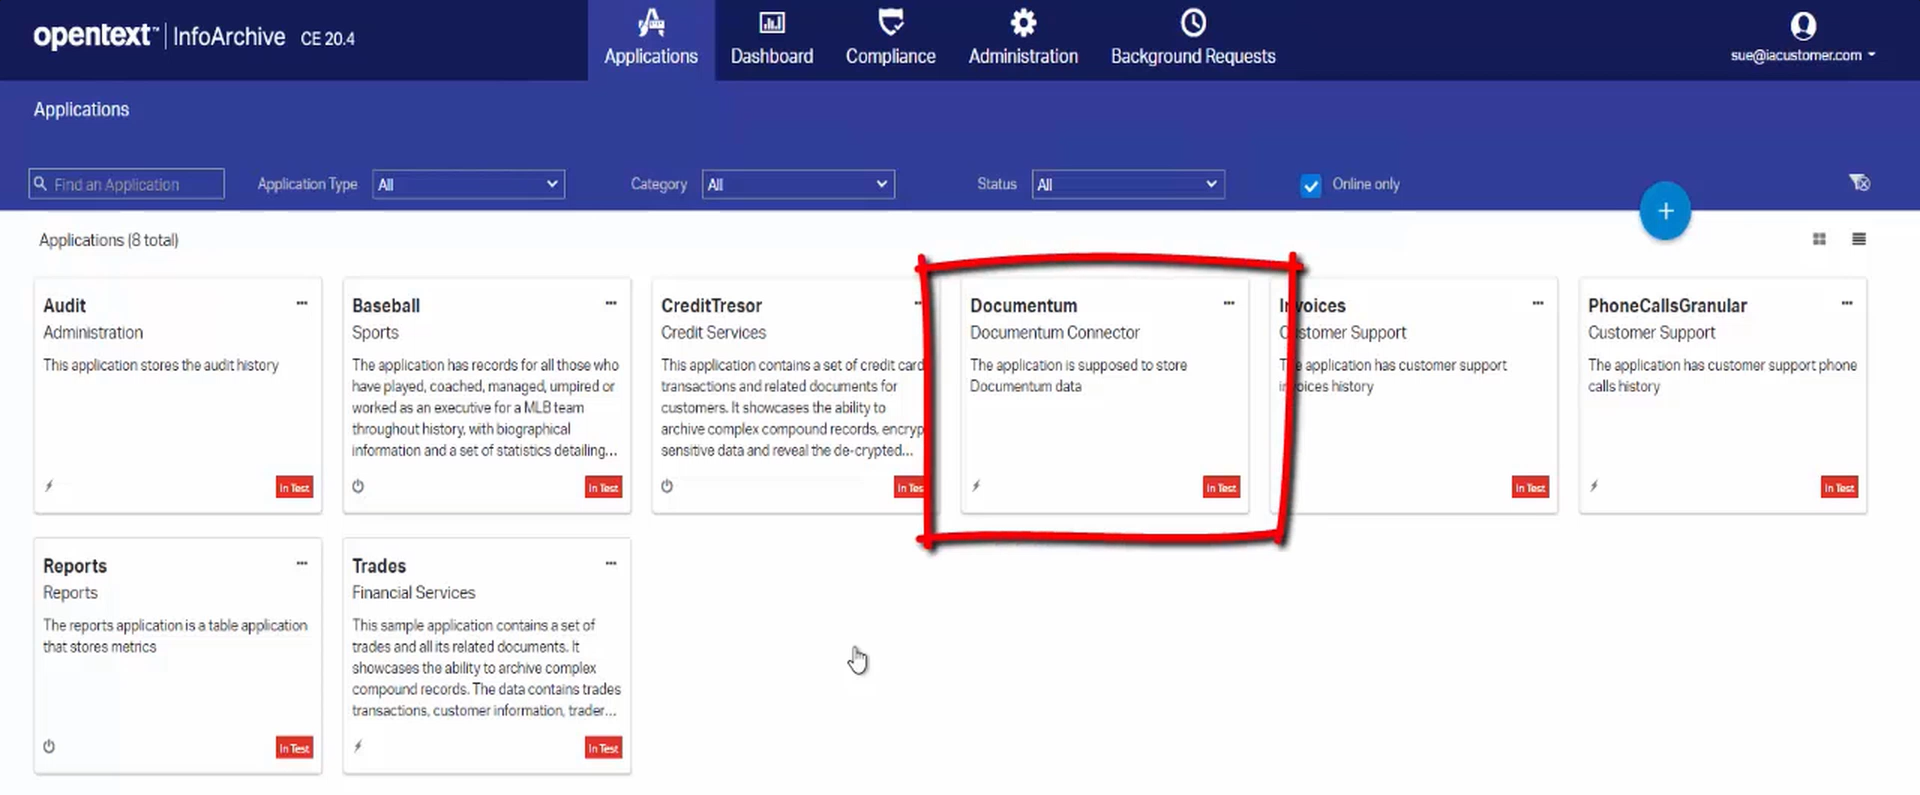Image resolution: width=1920 pixels, height=795 pixels.
Task: Expand the Status filter dropdown
Action: tap(1128, 184)
